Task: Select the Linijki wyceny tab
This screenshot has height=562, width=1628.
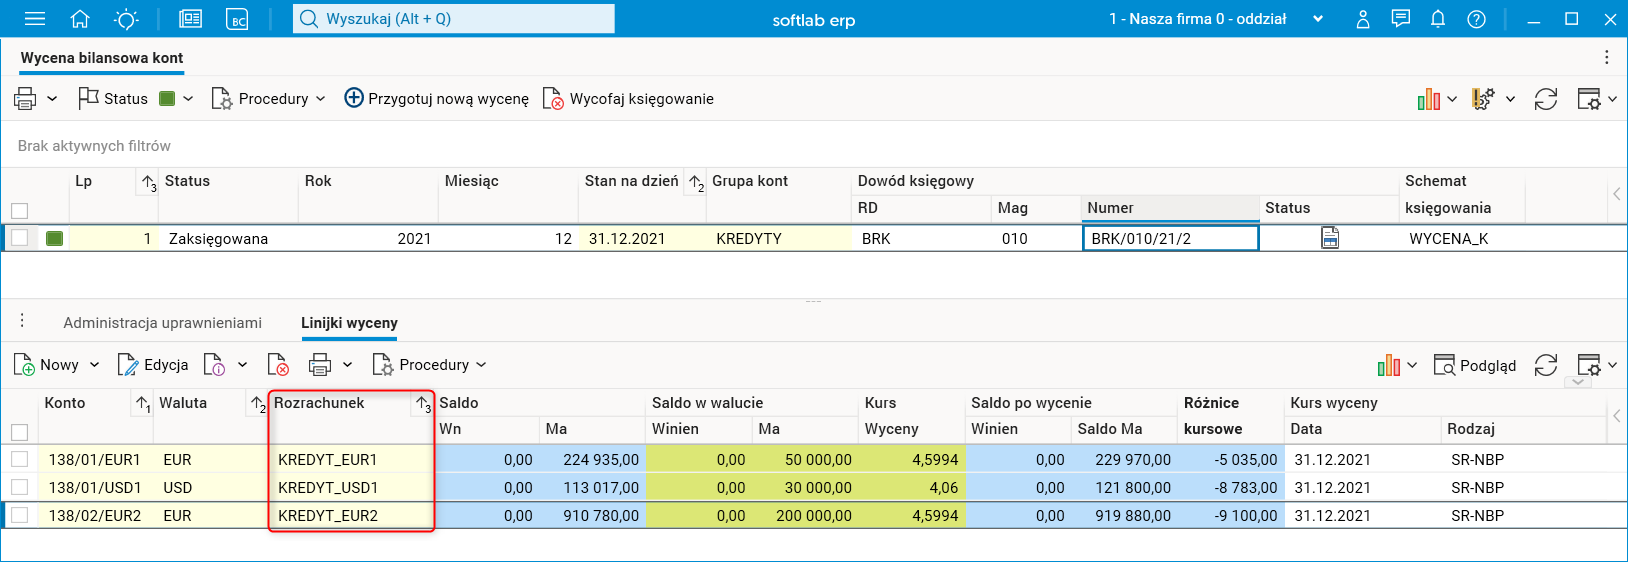Action: 349,323
